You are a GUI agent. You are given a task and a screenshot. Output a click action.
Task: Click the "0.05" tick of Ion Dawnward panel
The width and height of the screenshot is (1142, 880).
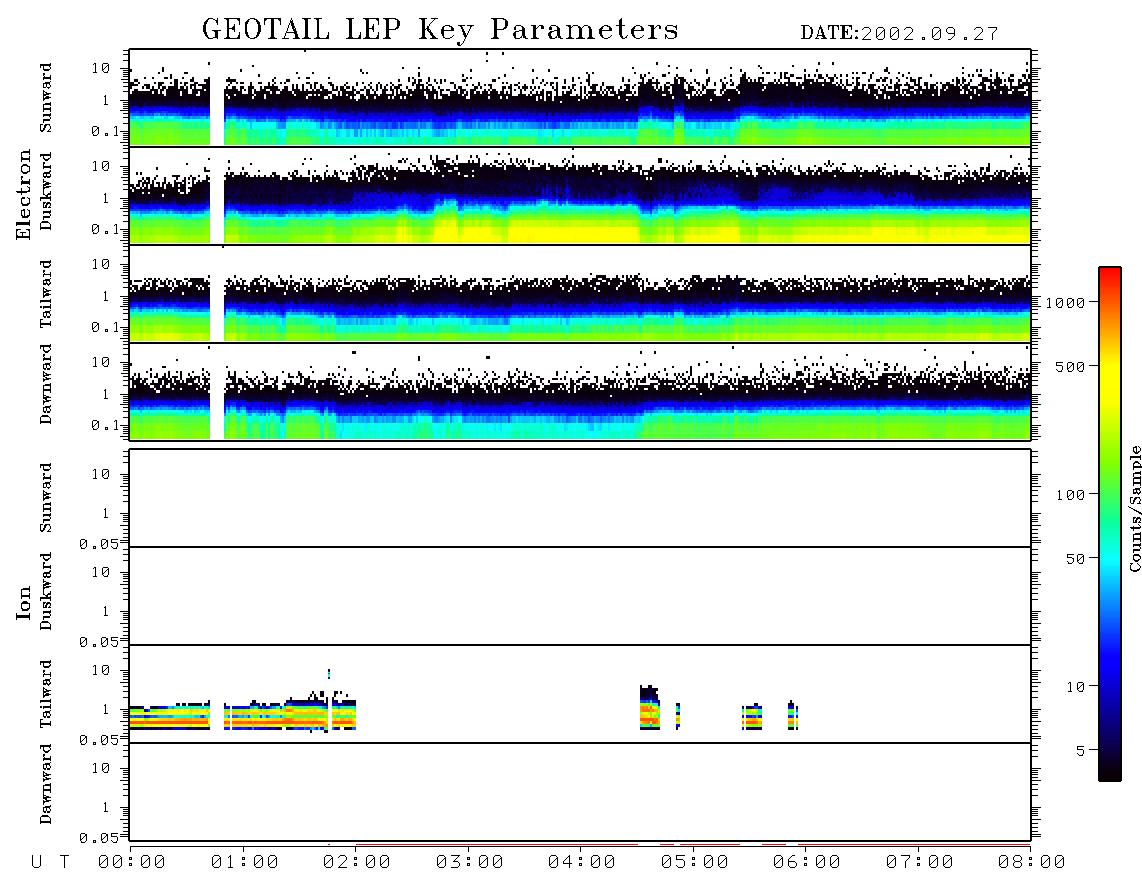pos(98,838)
